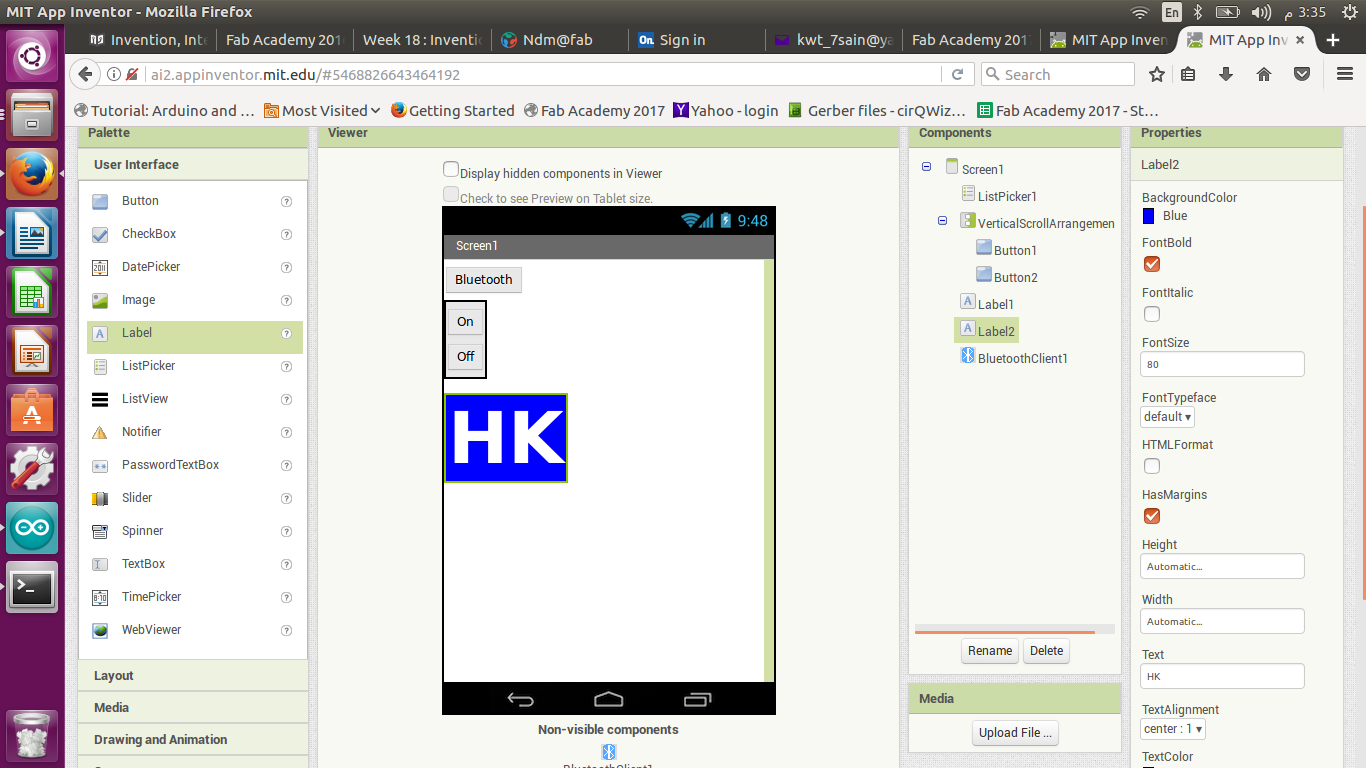Toggle the Preview on Tablet size checkbox
Image resolution: width=1366 pixels, height=768 pixels.
click(451, 195)
